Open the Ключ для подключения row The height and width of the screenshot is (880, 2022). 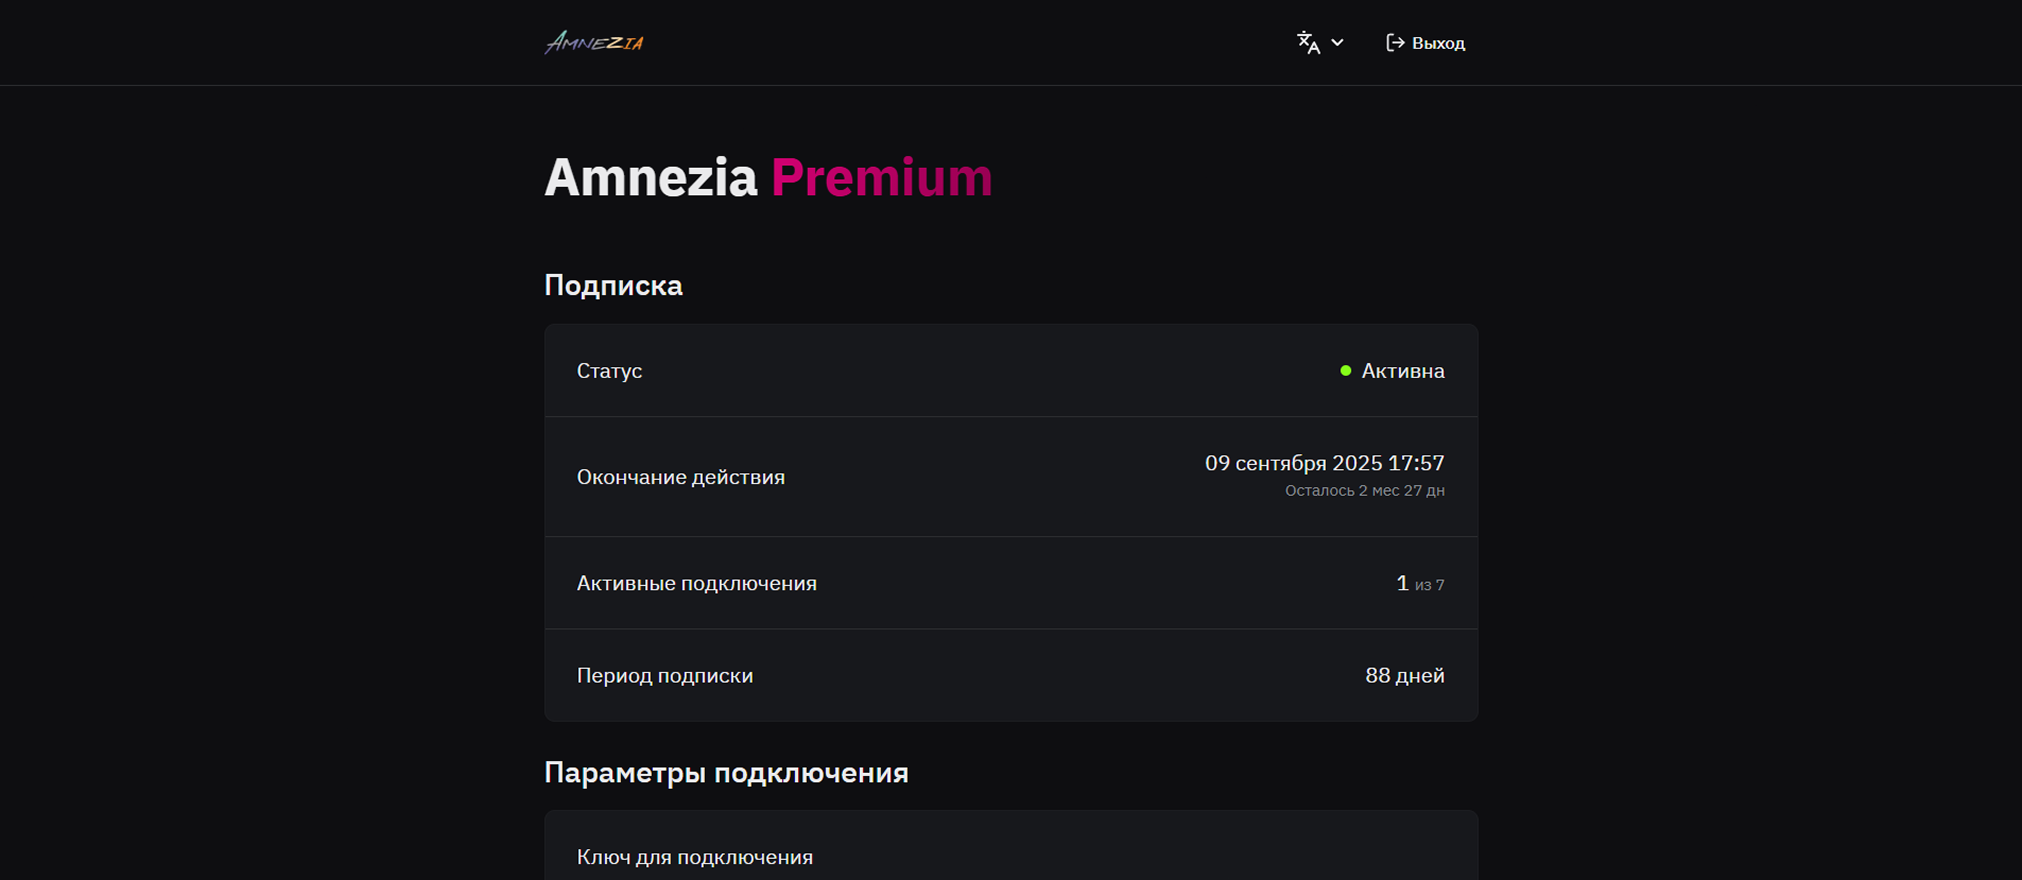(694, 857)
